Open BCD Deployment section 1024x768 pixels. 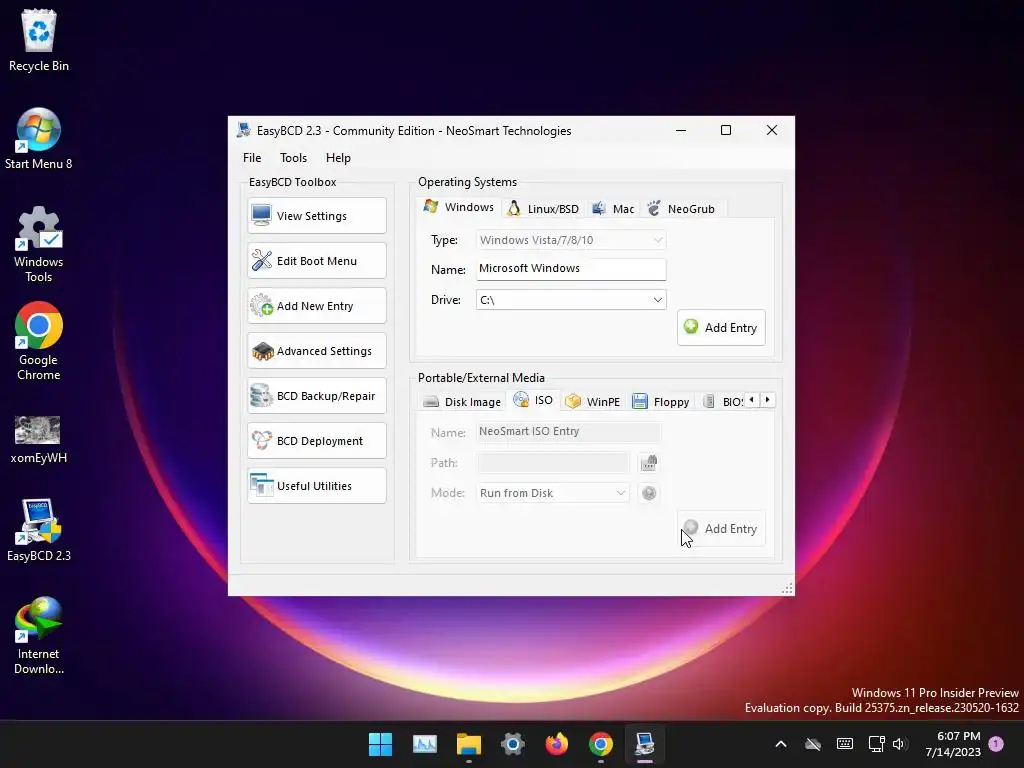click(x=317, y=441)
